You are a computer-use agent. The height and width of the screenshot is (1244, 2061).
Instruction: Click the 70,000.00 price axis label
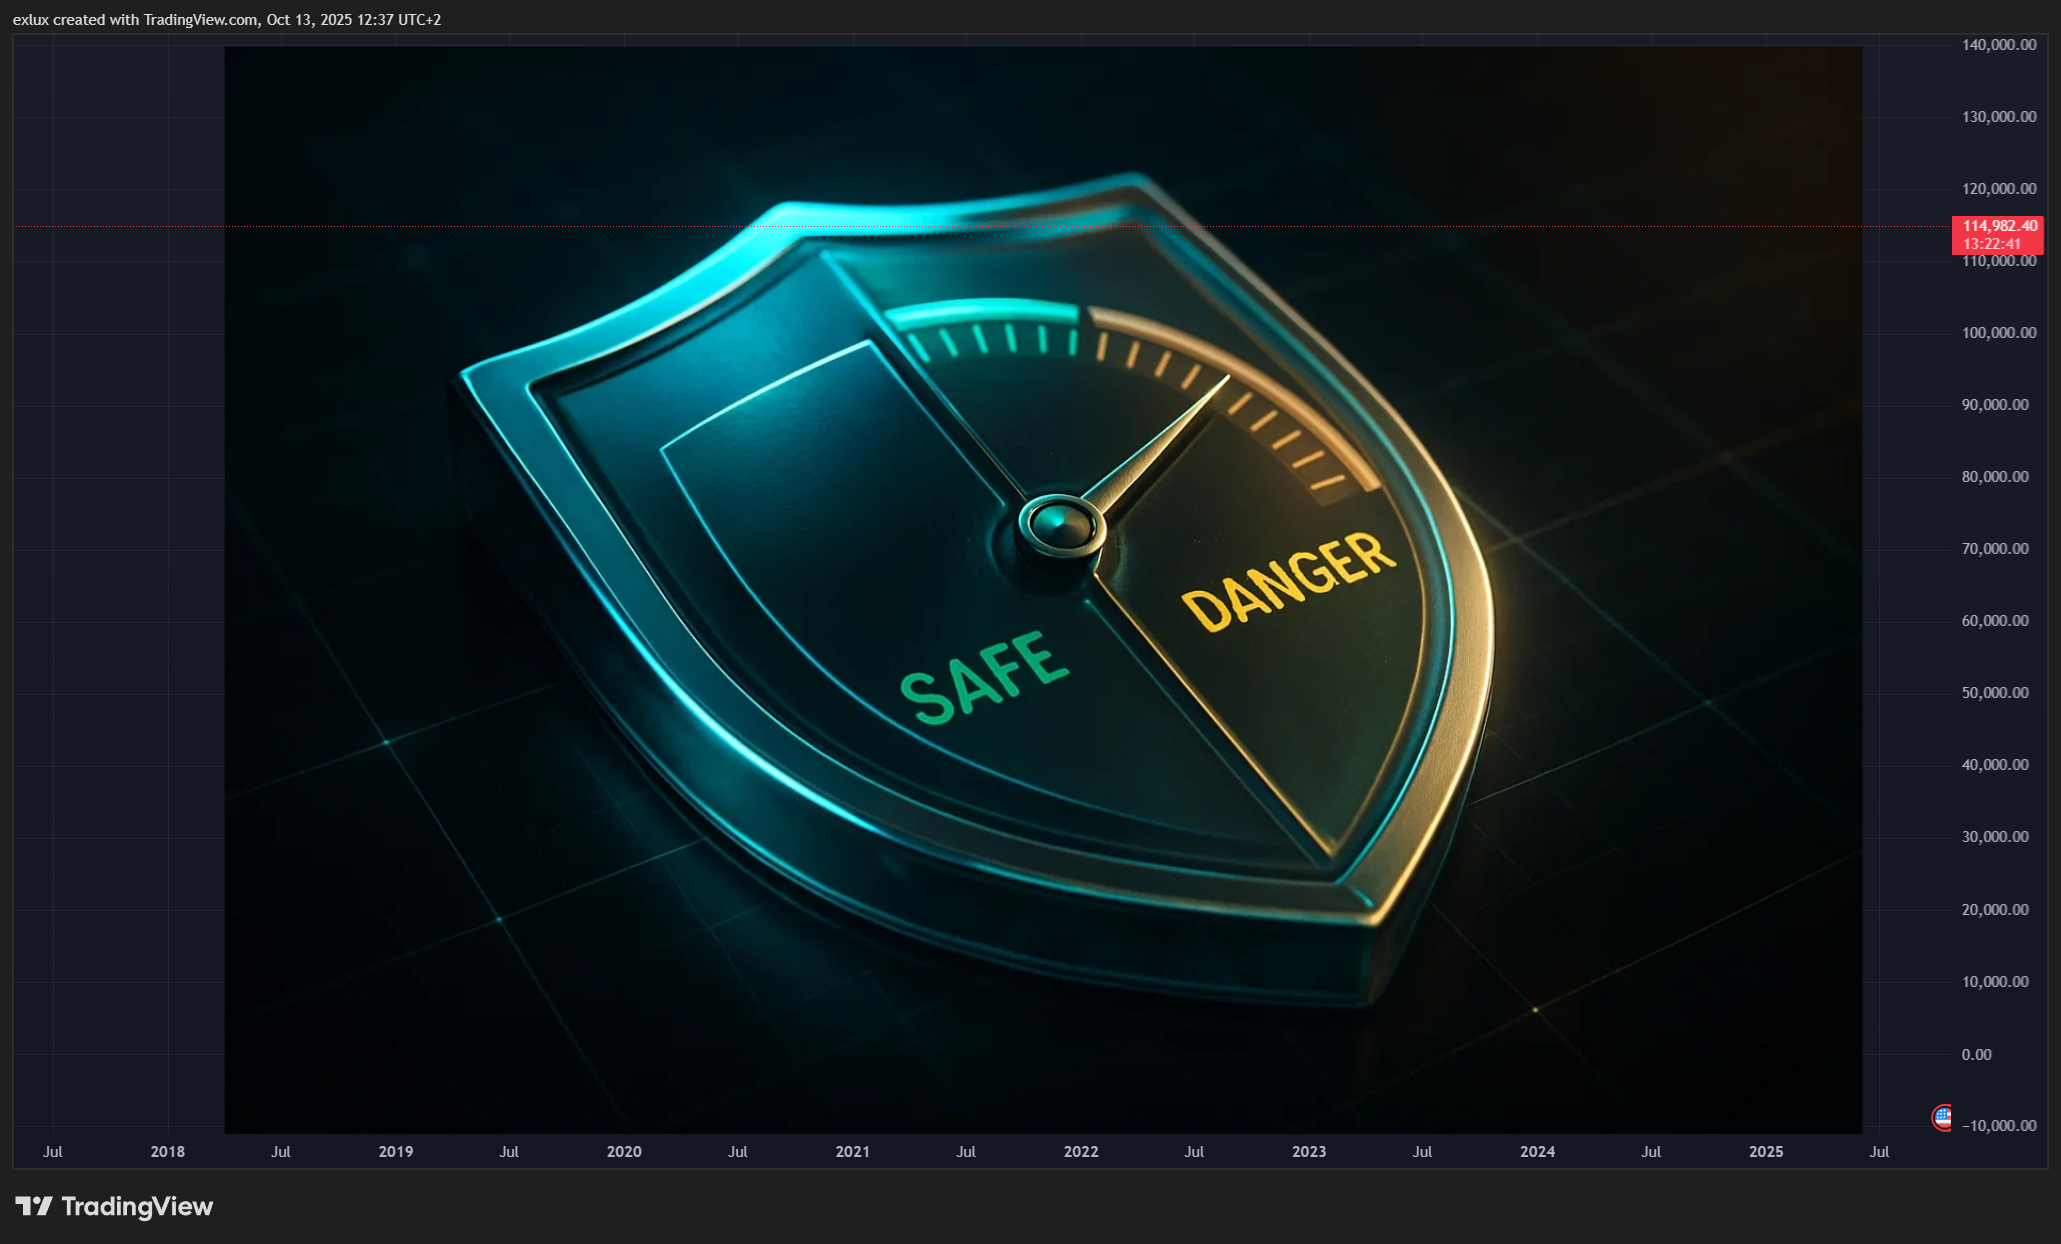1995,548
